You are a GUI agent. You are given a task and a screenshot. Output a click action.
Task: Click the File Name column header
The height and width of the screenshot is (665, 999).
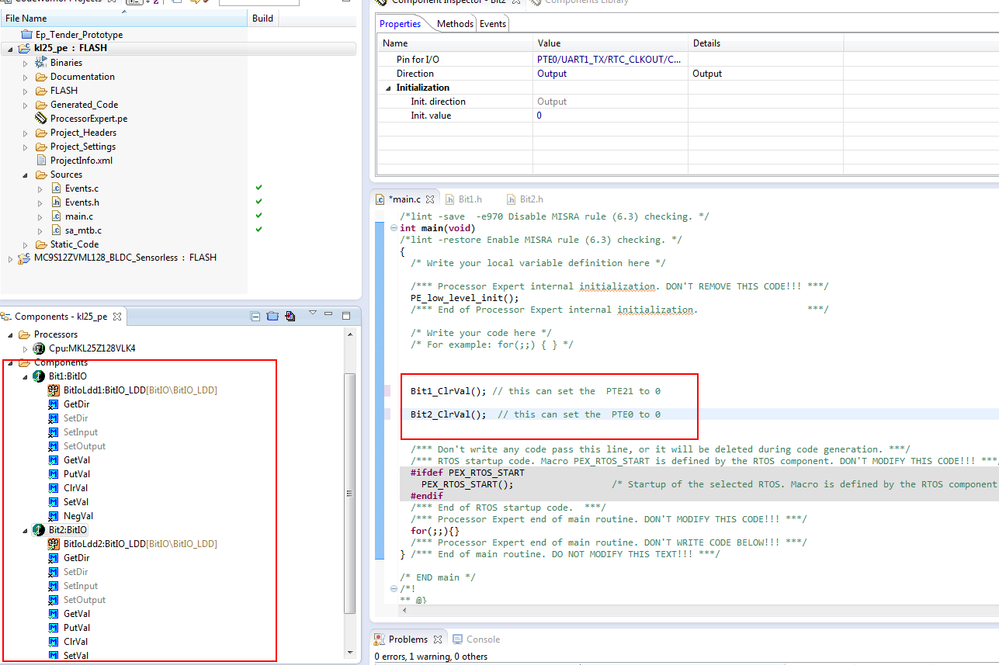124,18
